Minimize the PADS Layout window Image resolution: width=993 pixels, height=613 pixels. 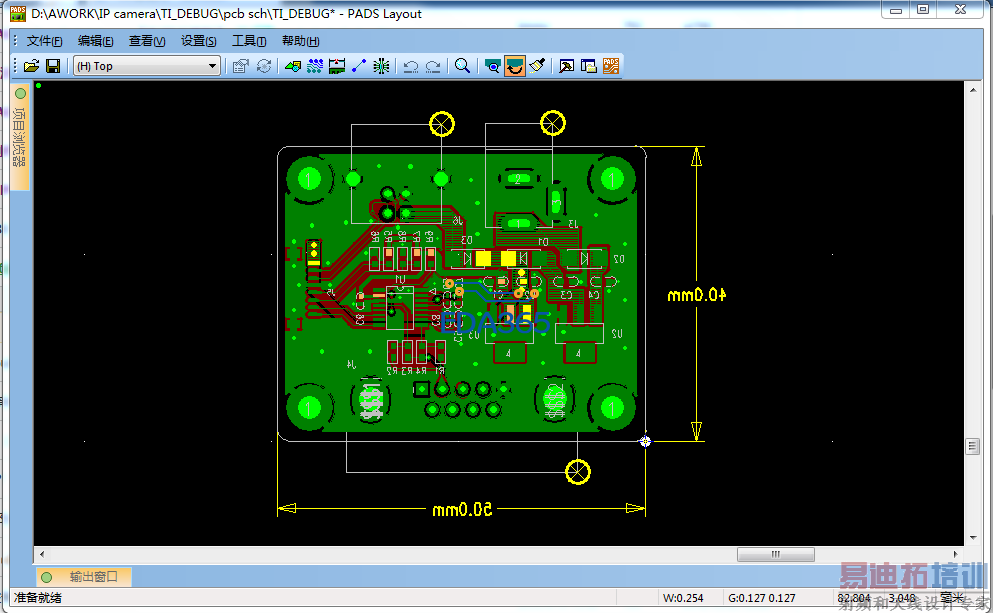click(x=895, y=9)
